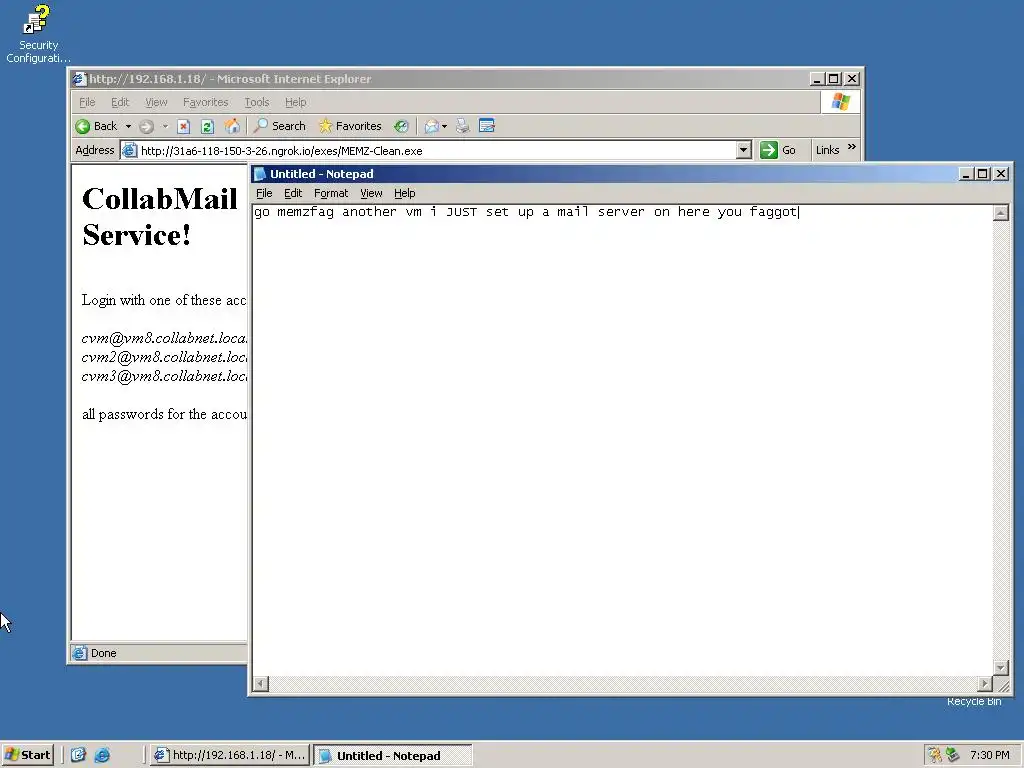Open the Address bar dropdown list
Image resolution: width=1024 pixels, height=768 pixels.
(743, 150)
